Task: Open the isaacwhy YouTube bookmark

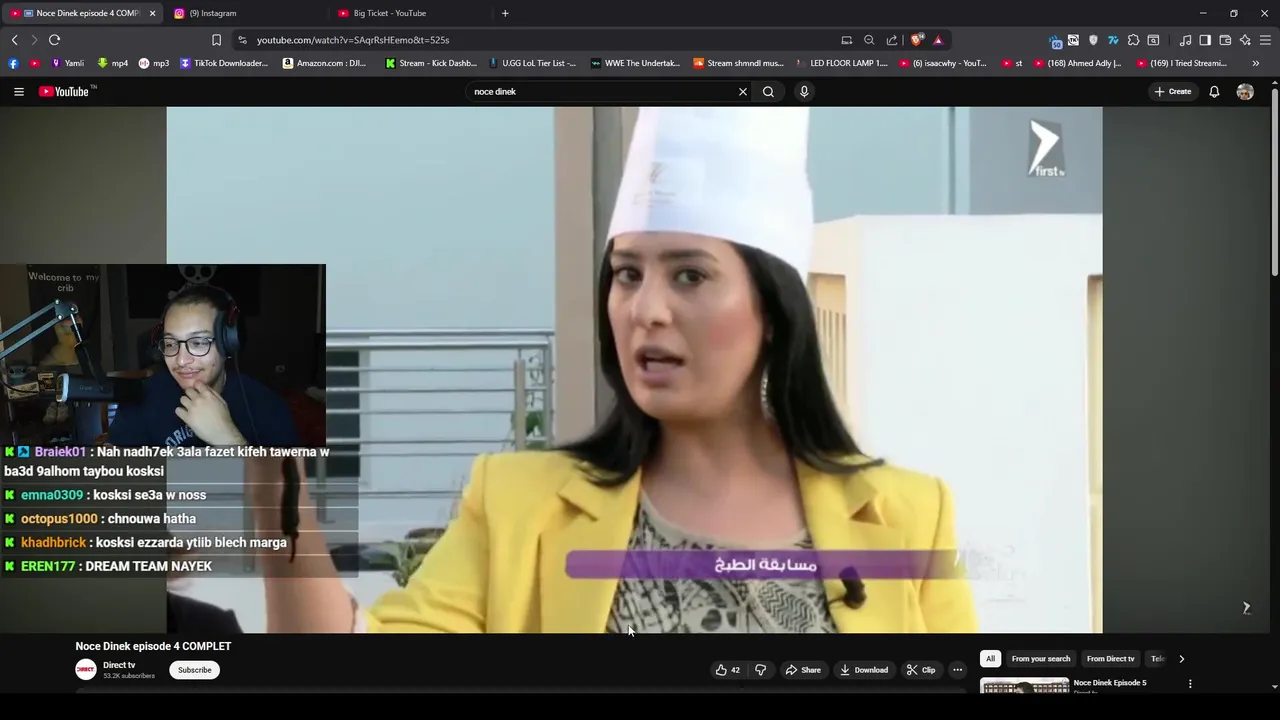Action: [943, 63]
